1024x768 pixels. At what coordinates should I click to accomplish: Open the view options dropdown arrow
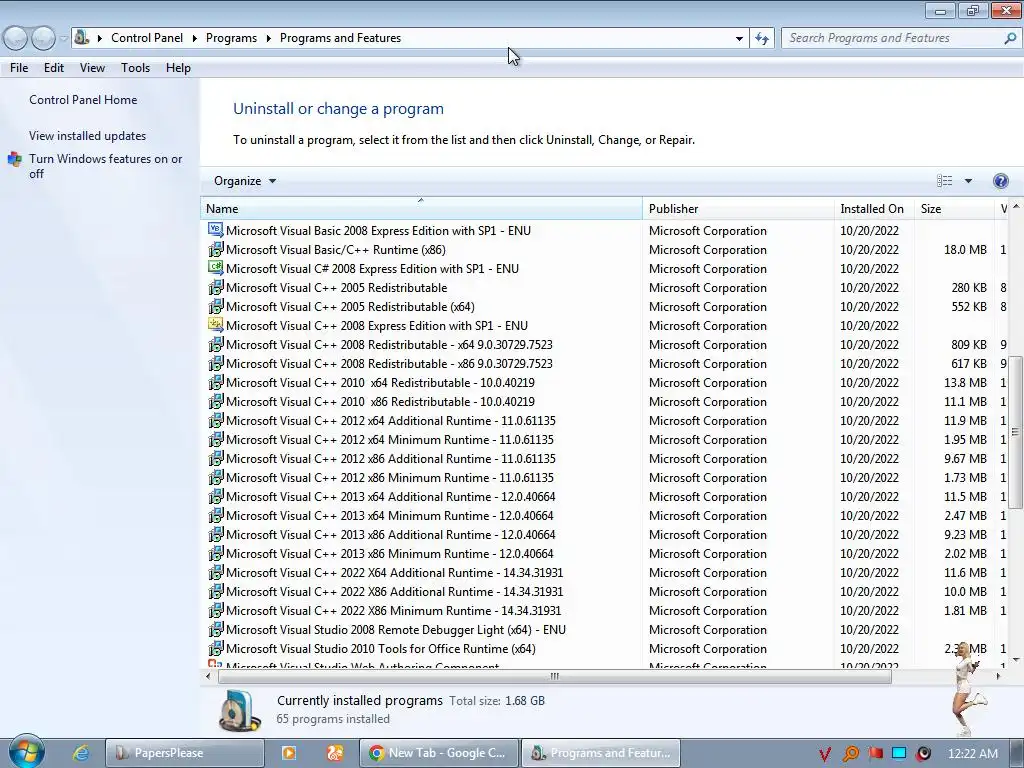point(968,181)
